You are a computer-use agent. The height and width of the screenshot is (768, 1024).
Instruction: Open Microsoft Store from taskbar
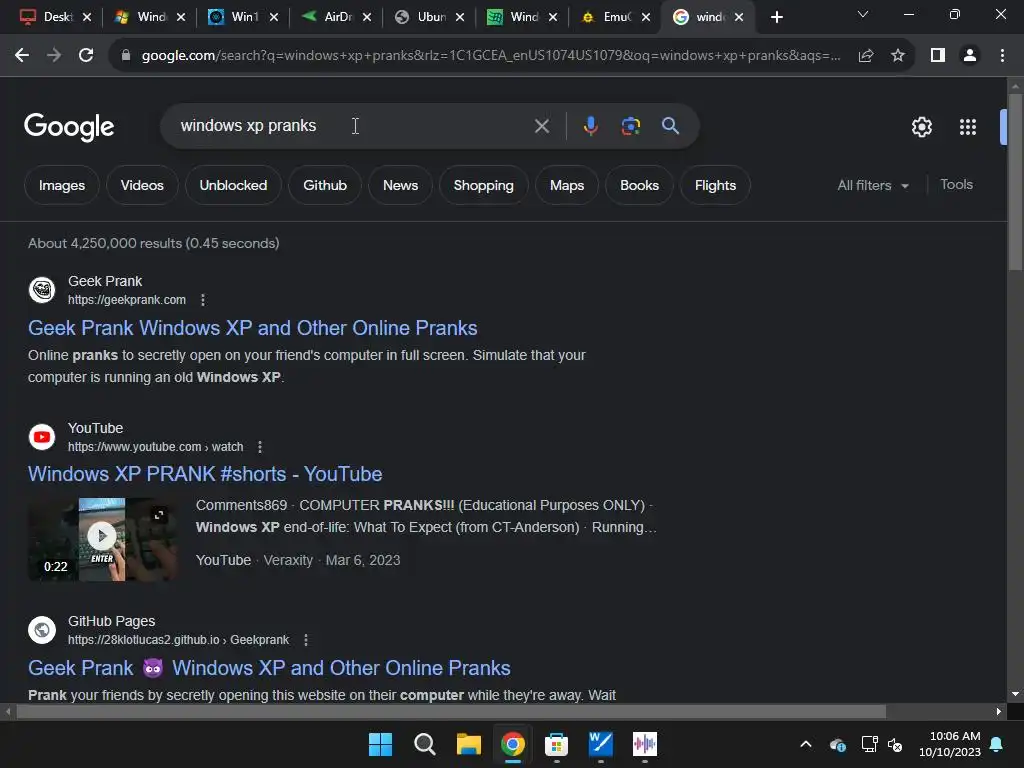[556, 744]
